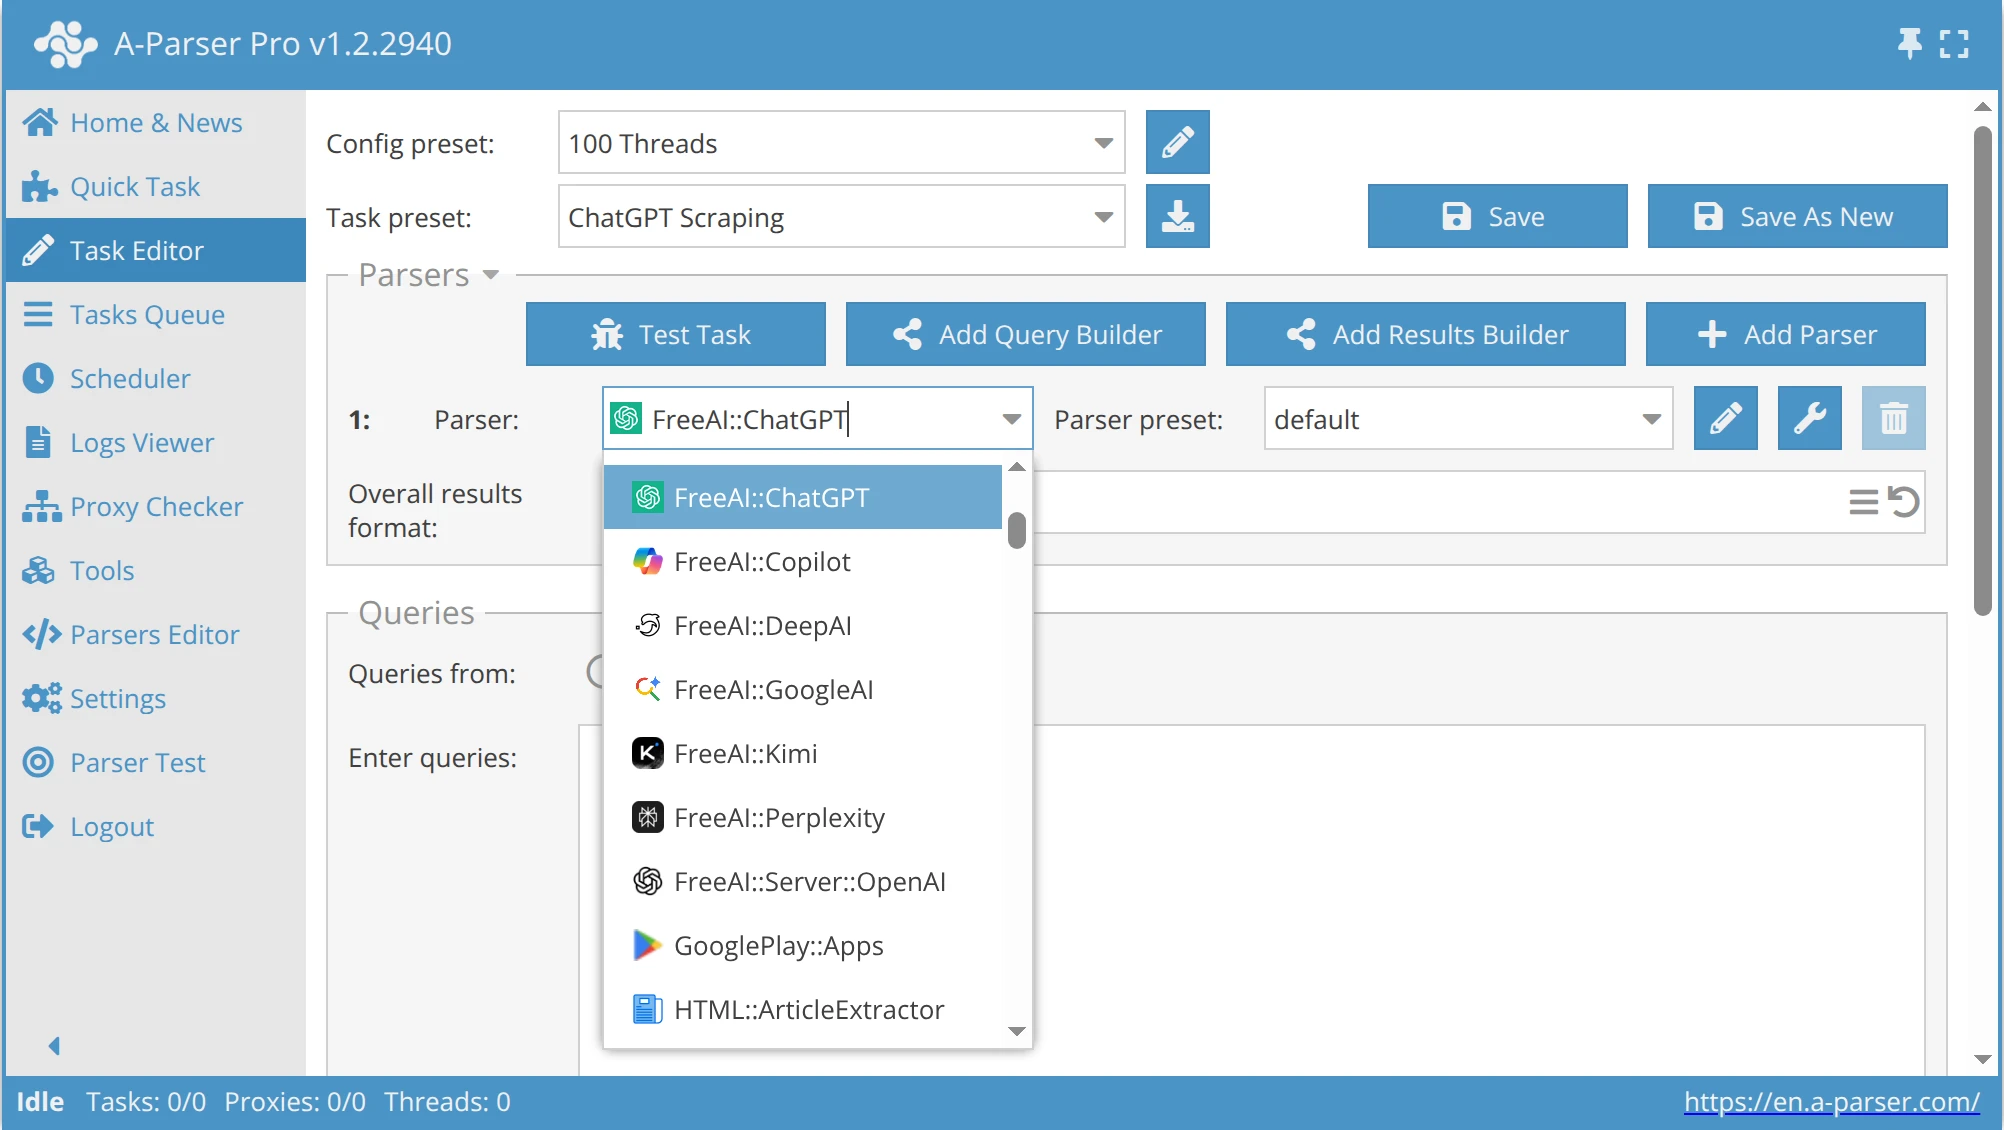Navigate to Proxy Checker
The width and height of the screenshot is (2004, 1130).
(155, 506)
